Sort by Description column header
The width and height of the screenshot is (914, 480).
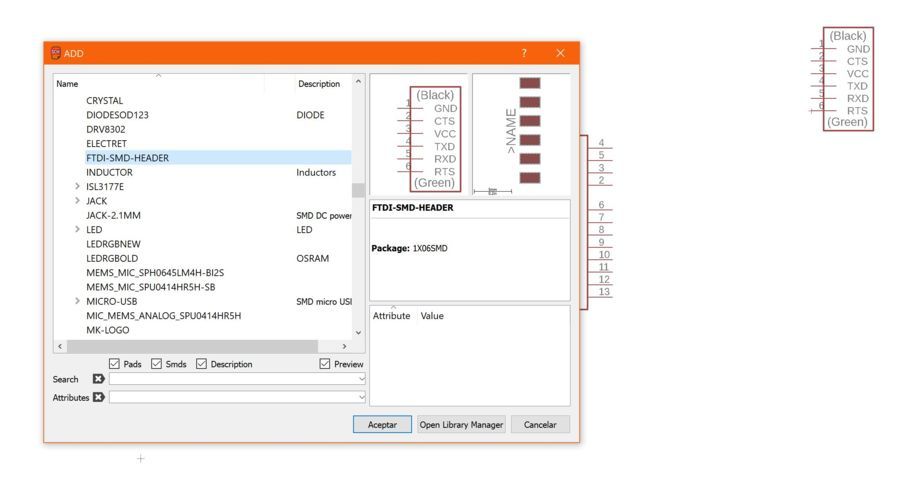[x=319, y=84]
